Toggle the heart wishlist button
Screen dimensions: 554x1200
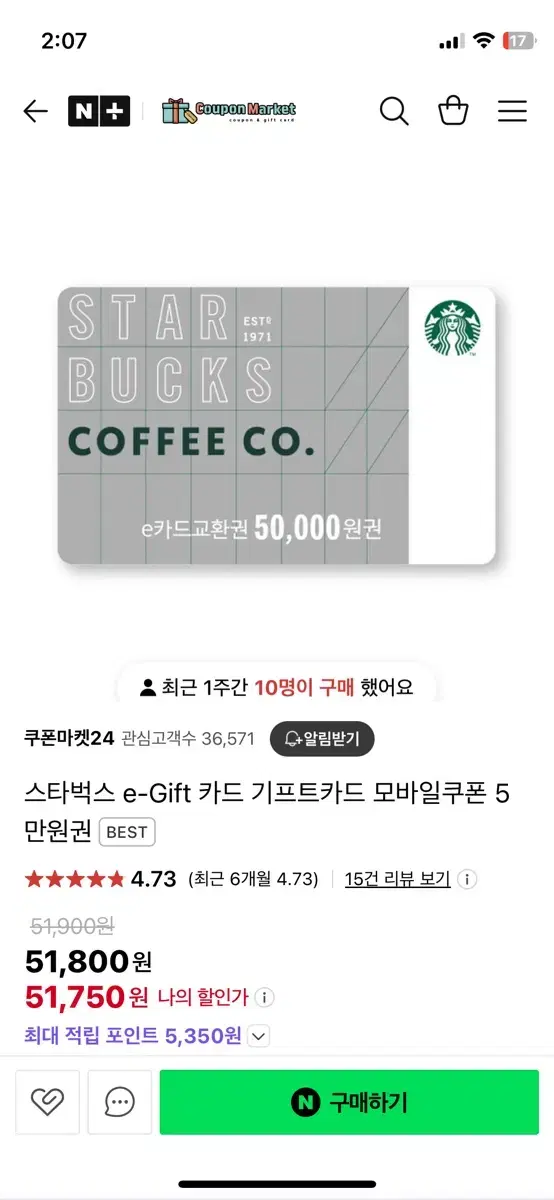[47, 1102]
